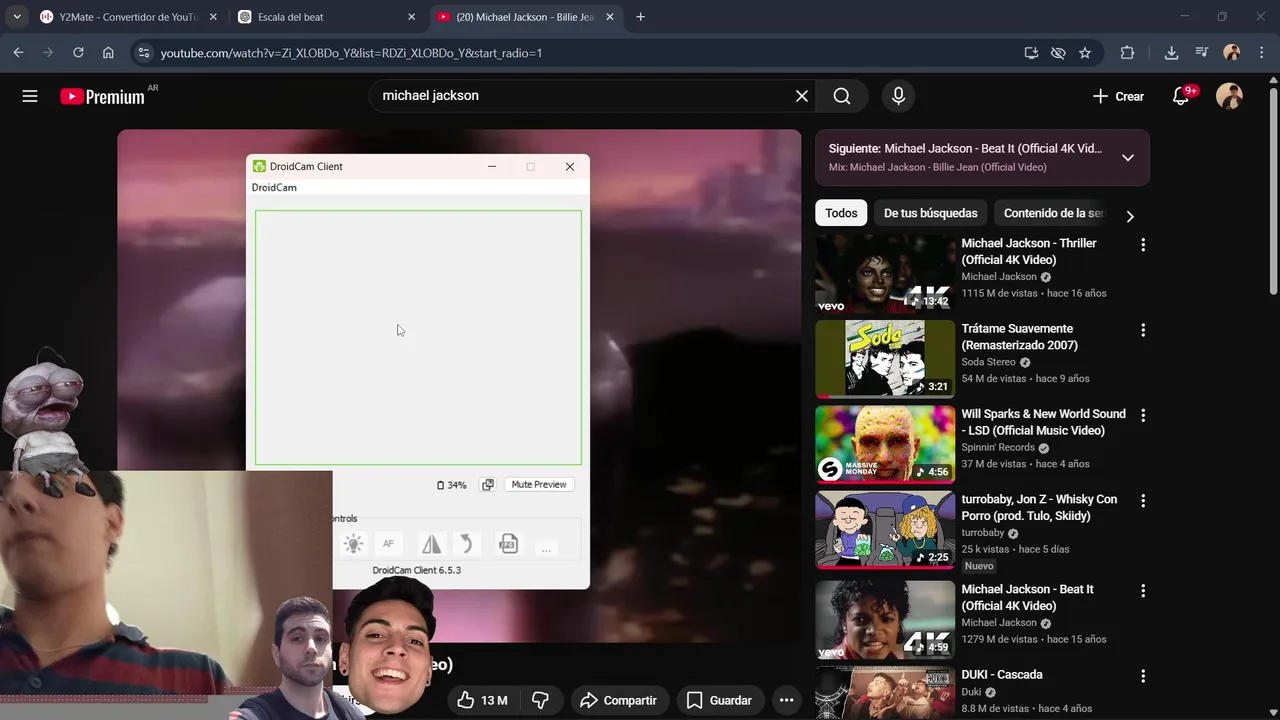Viewport: 1280px width, 720px height.
Task: Click the YouTube URL in the address bar
Action: [351, 53]
